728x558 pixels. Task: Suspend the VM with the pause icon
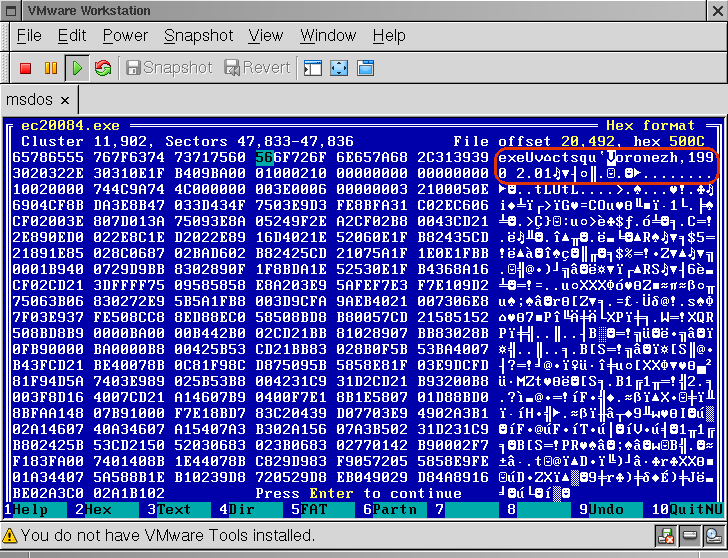point(51,68)
